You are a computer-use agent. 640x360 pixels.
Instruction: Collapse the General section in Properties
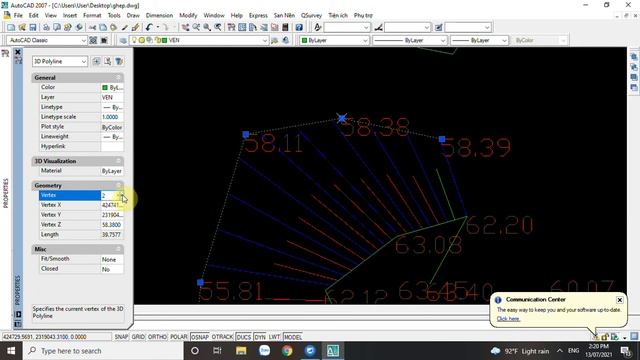pyautogui.click(x=118, y=78)
